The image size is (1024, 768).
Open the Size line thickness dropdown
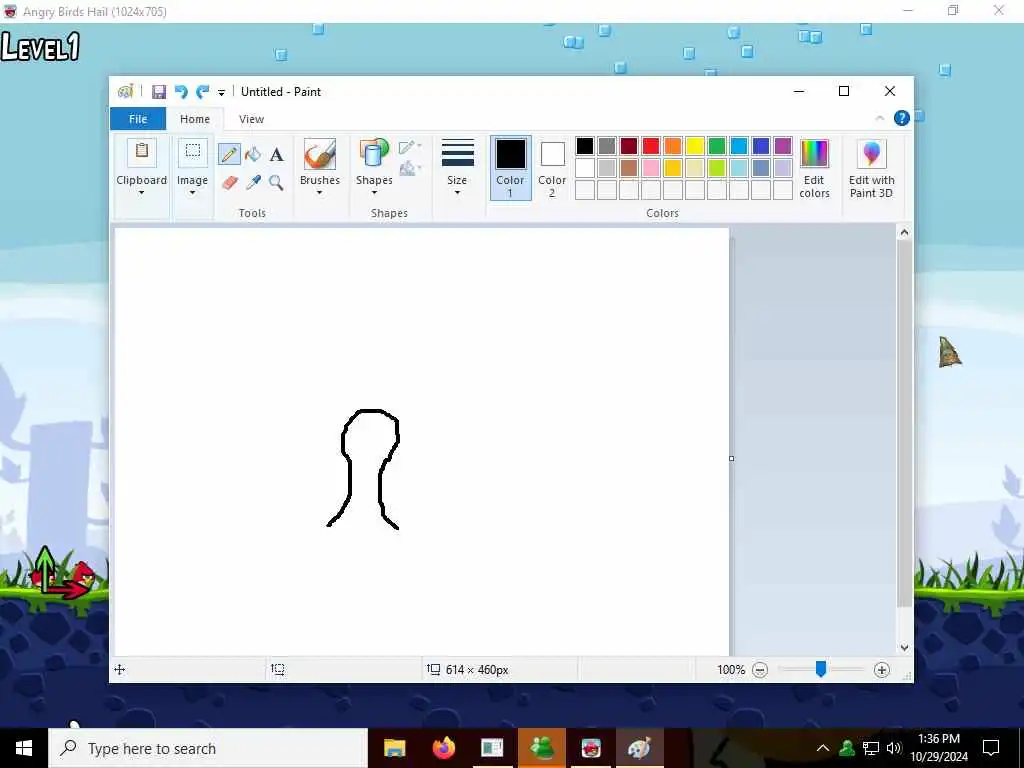point(457,168)
